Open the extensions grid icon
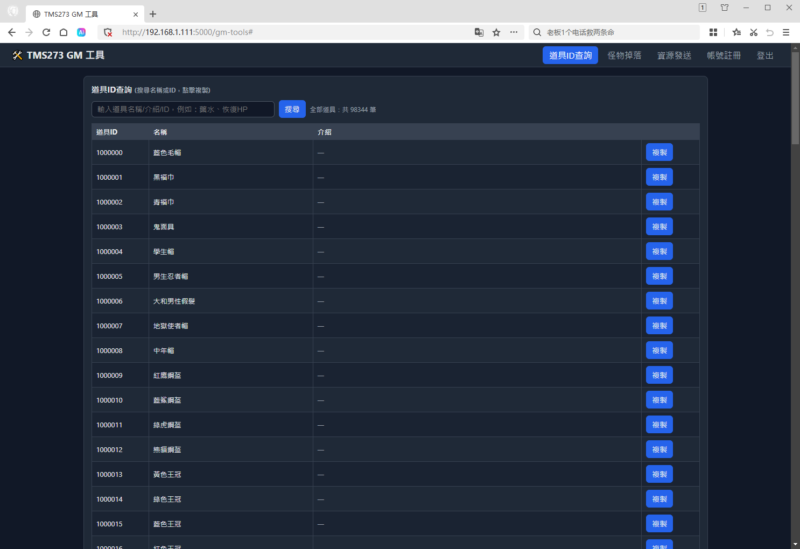The height and width of the screenshot is (549, 800). pyautogui.click(x=713, y=32)
